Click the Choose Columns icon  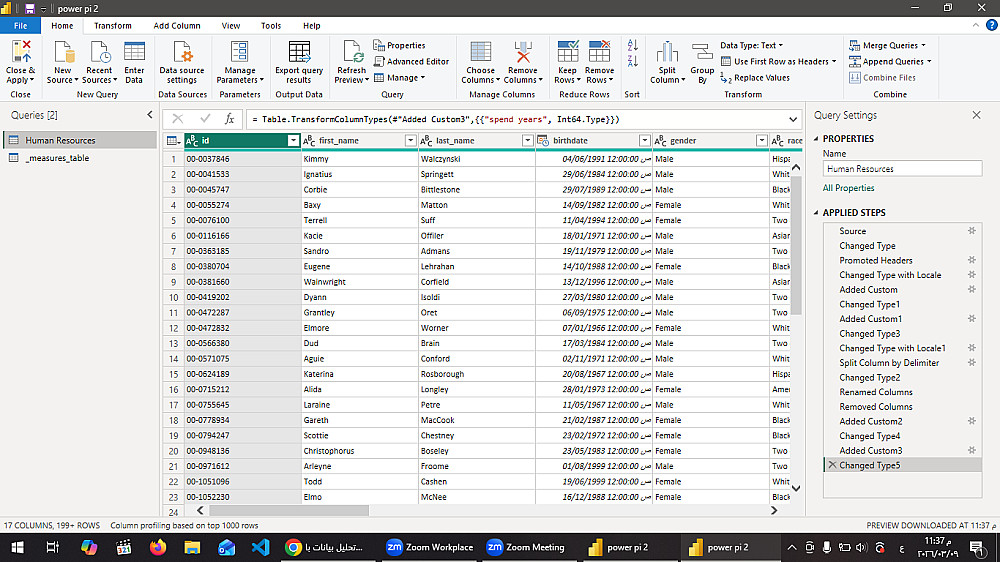click(x=480, y=52)
